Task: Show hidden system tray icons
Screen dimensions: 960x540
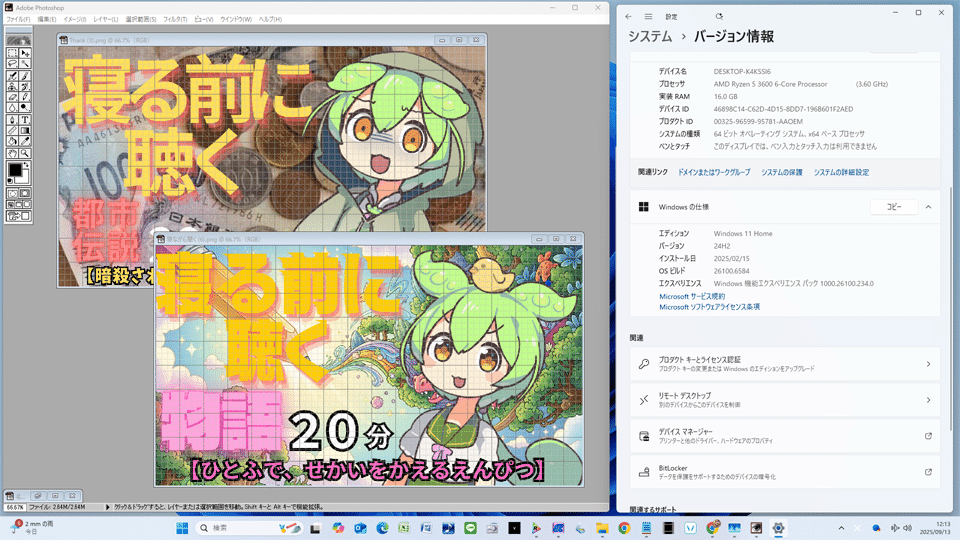Action: 841,528
